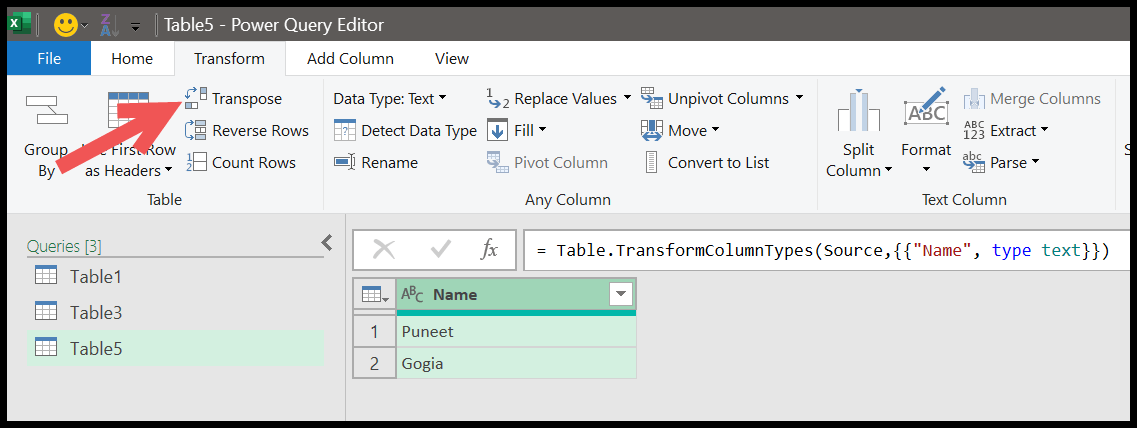Screen dimensions: 1137x428
Task: Click Replace Values icon
Action: pos(497,99)
